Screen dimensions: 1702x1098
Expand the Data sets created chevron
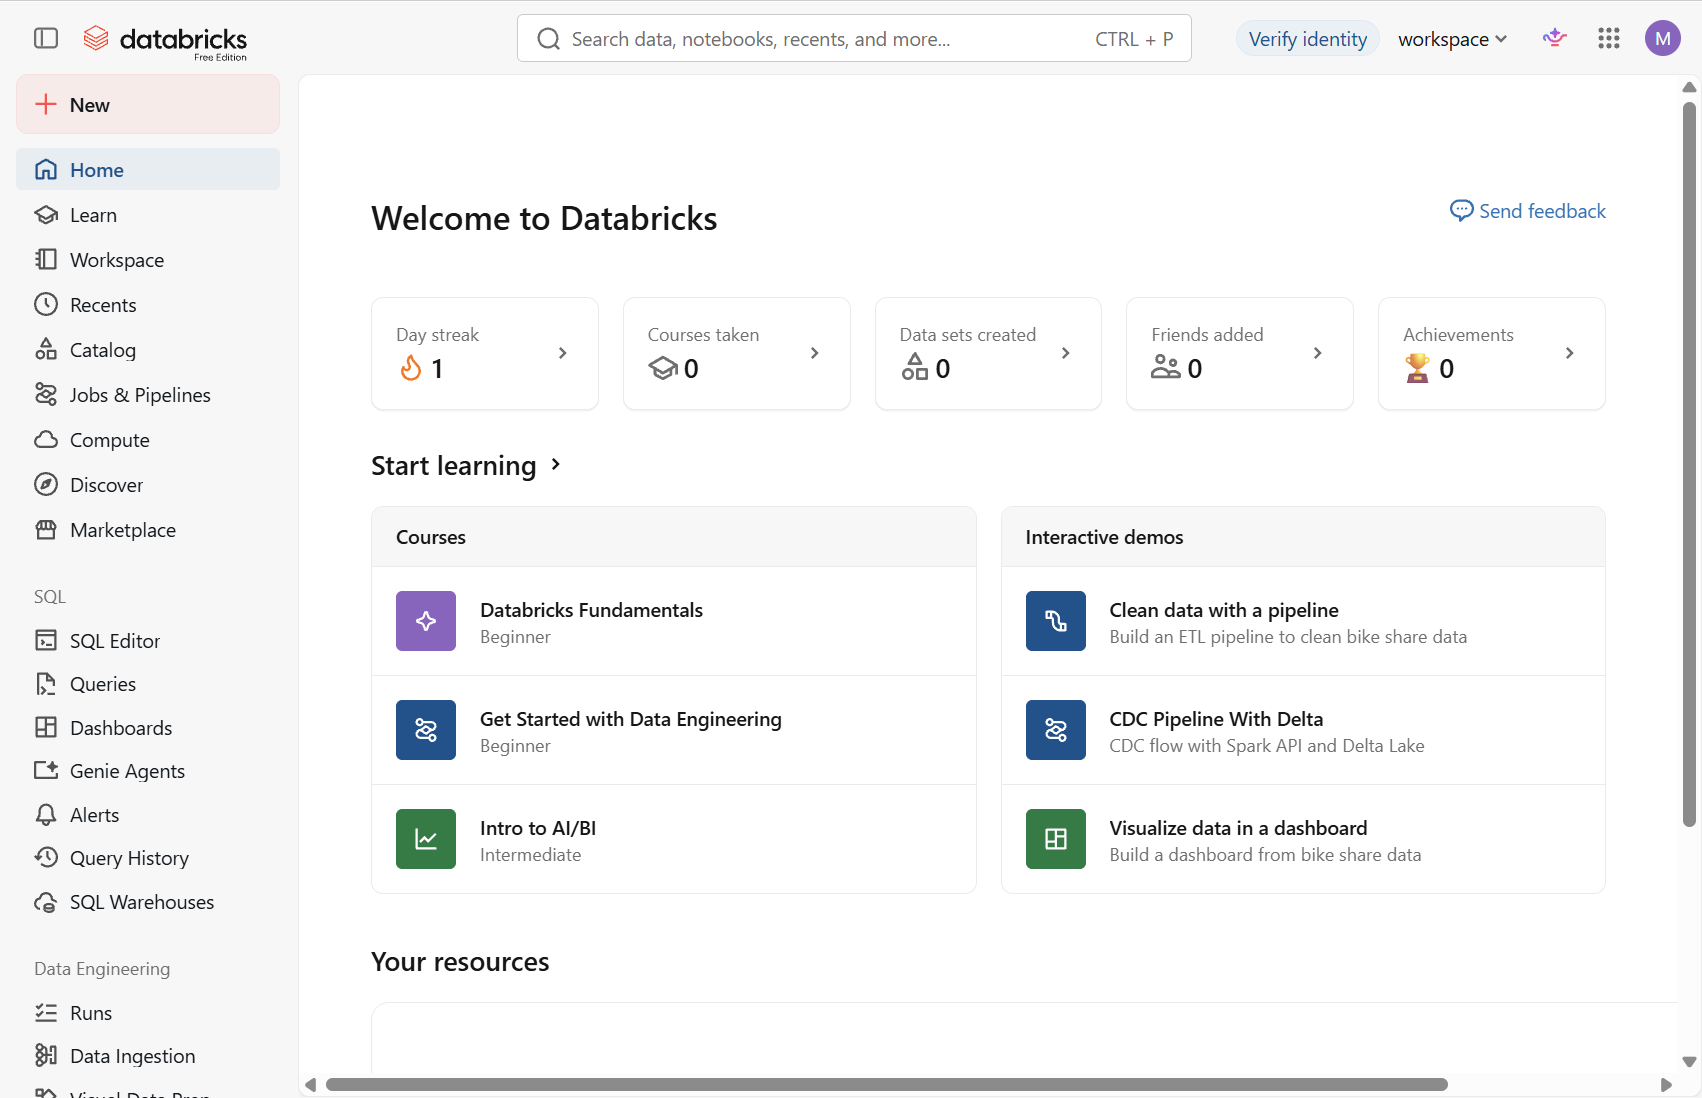[1066, 353]
